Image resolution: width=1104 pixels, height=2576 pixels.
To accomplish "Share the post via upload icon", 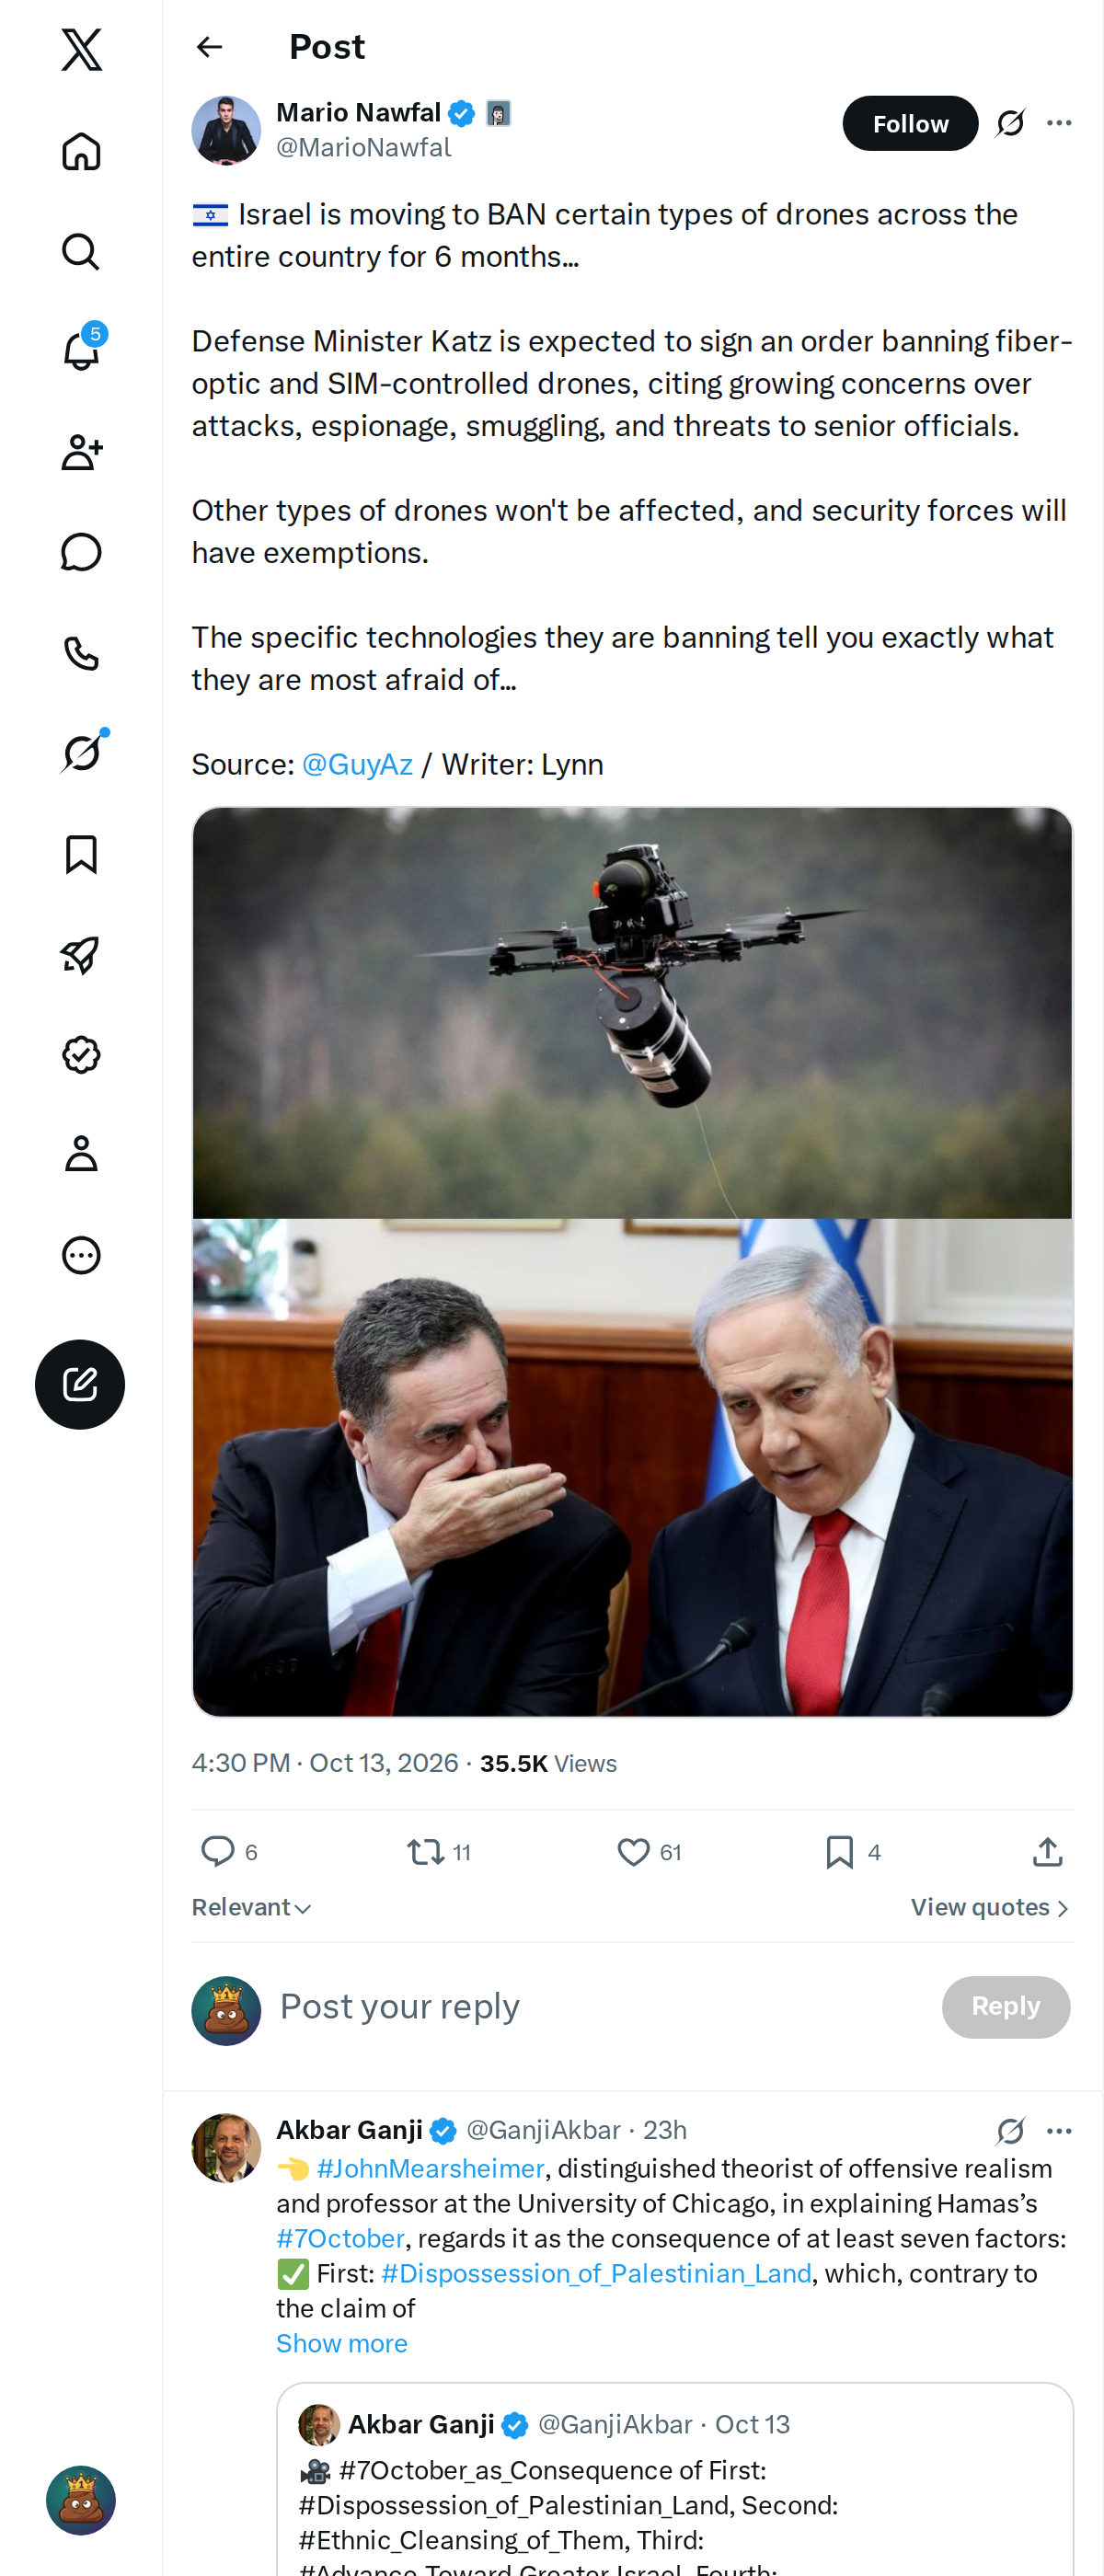I will click(x=1047, y=1852).
